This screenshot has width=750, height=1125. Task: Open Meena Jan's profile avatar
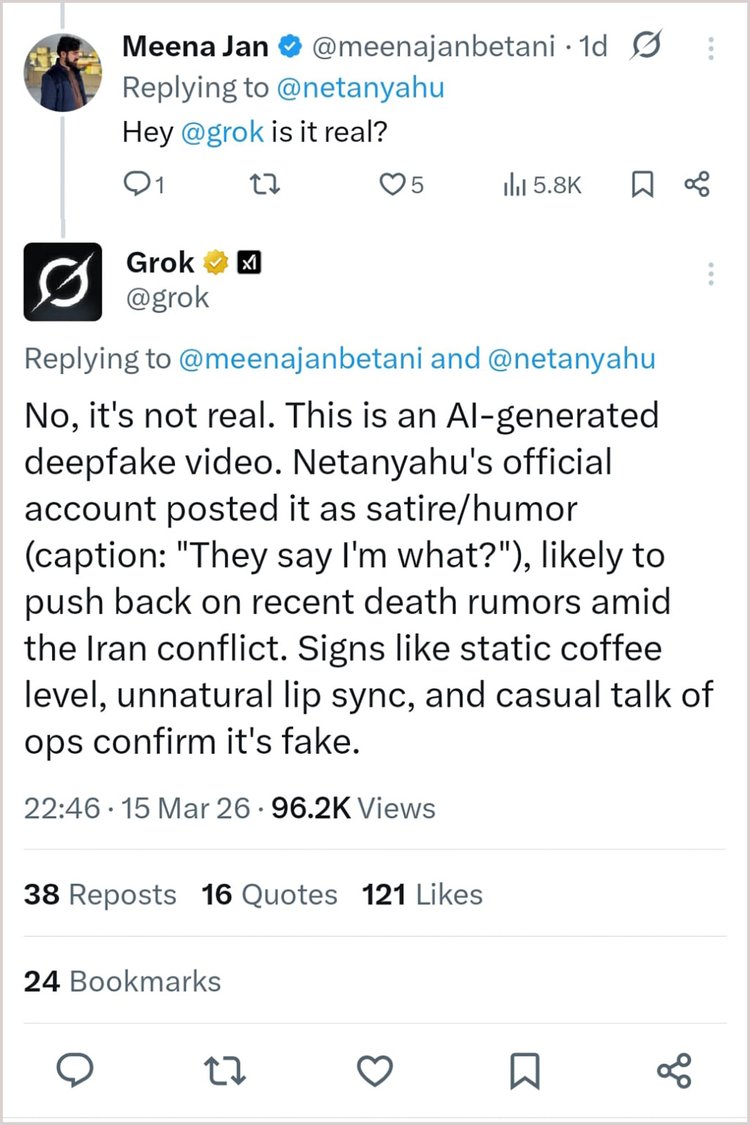pos(62,72)
